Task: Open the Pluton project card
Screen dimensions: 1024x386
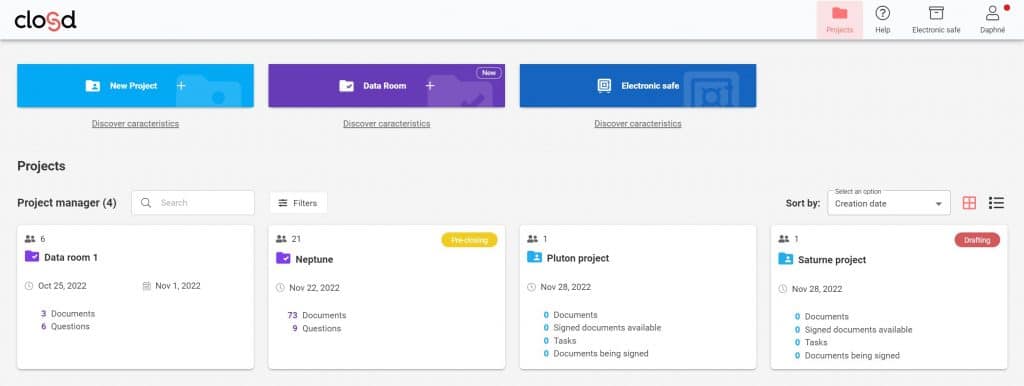Action: point(638,297)
